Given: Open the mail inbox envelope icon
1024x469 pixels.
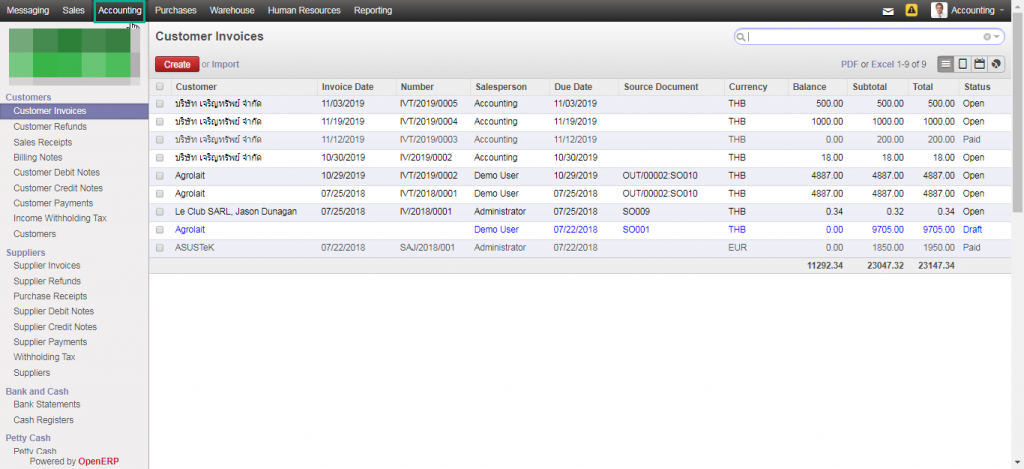Looking at the screenshot, I should pyautogui.click(x=888, y=11).
